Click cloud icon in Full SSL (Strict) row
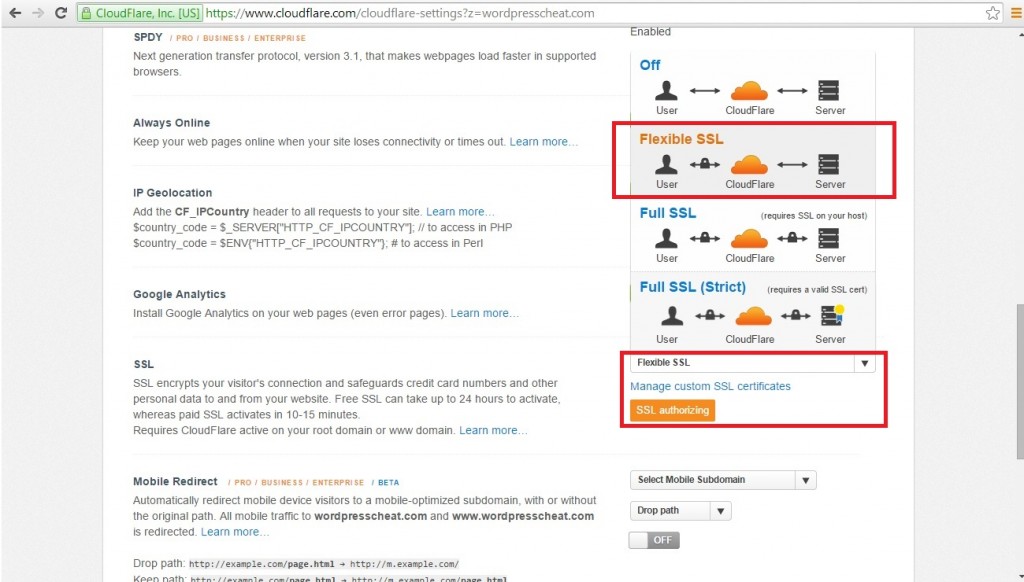Screen dimensions: 1024x582 tap(753, 315)
